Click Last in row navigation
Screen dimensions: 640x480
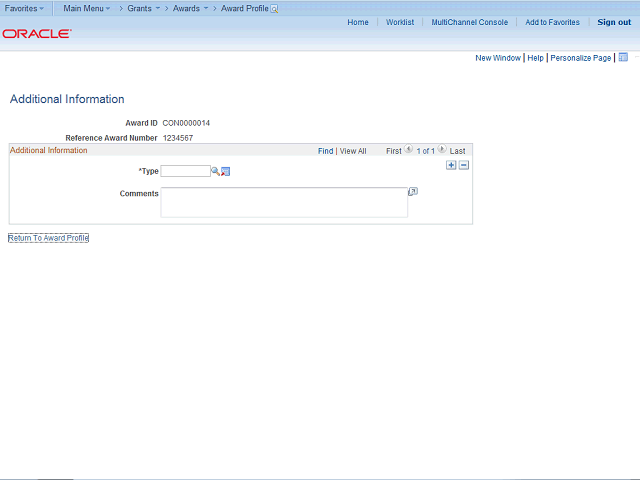tap(458, 151)
